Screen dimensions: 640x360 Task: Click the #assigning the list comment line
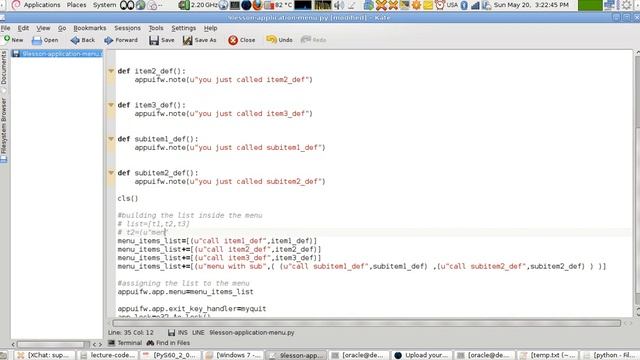[x=183, y=283]
